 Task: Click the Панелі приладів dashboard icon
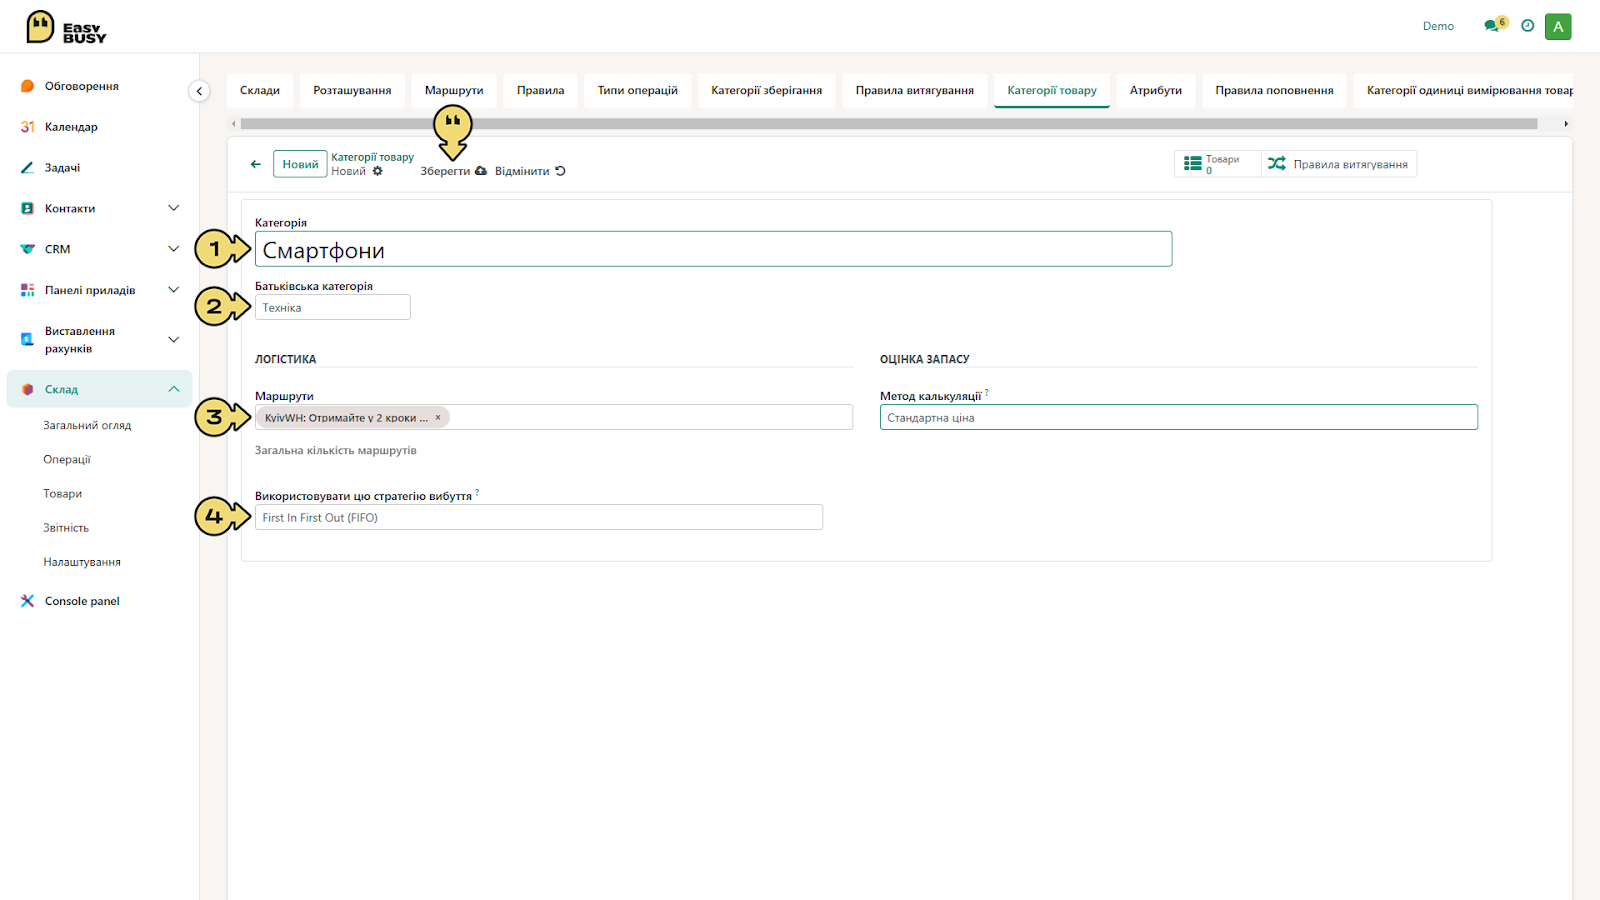[28, 290]
